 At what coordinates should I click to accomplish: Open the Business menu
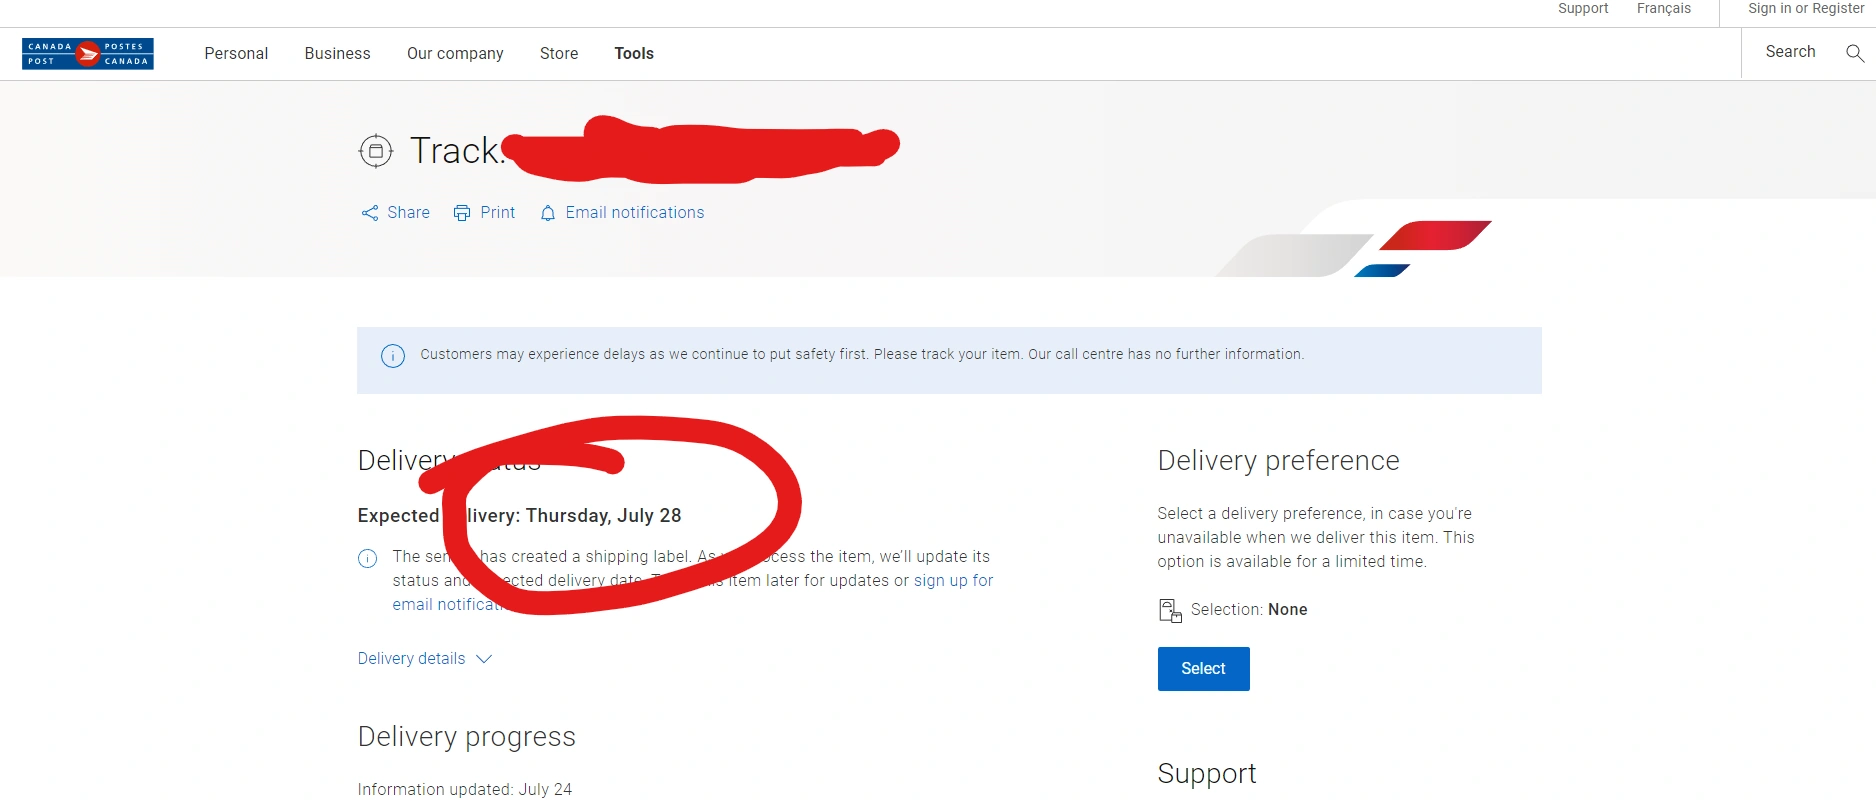(x=337, y=54)
